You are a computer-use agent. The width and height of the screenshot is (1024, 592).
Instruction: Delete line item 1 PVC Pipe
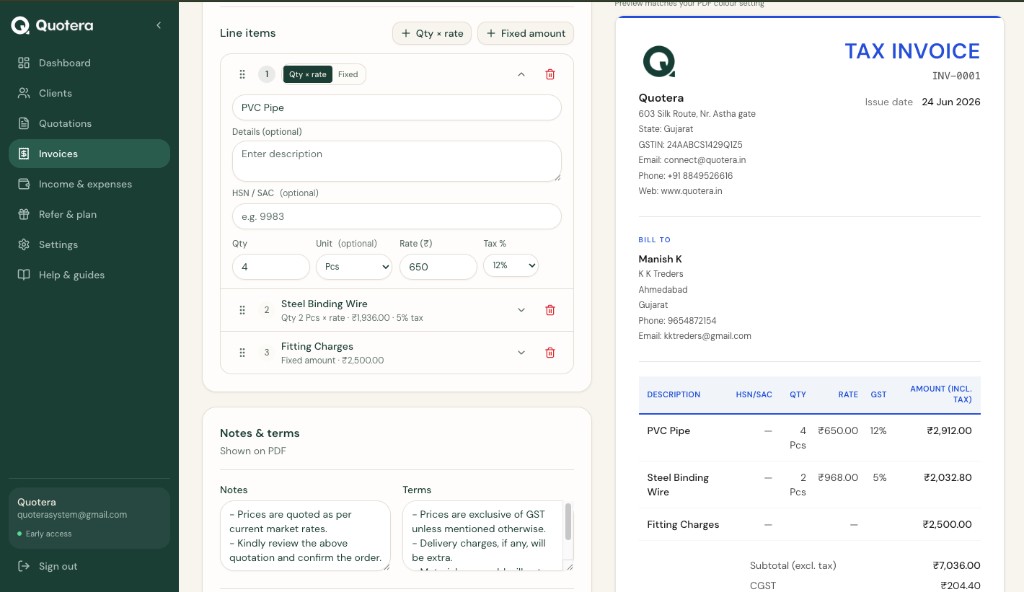pos(550,74)
